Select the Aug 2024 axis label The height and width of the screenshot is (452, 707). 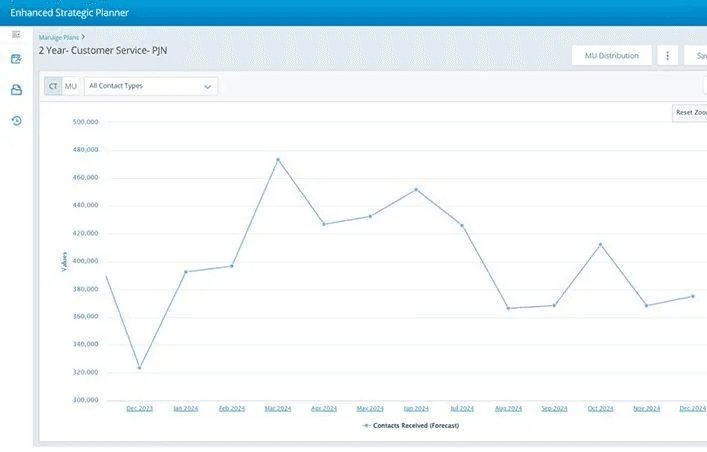pos(508,409)
